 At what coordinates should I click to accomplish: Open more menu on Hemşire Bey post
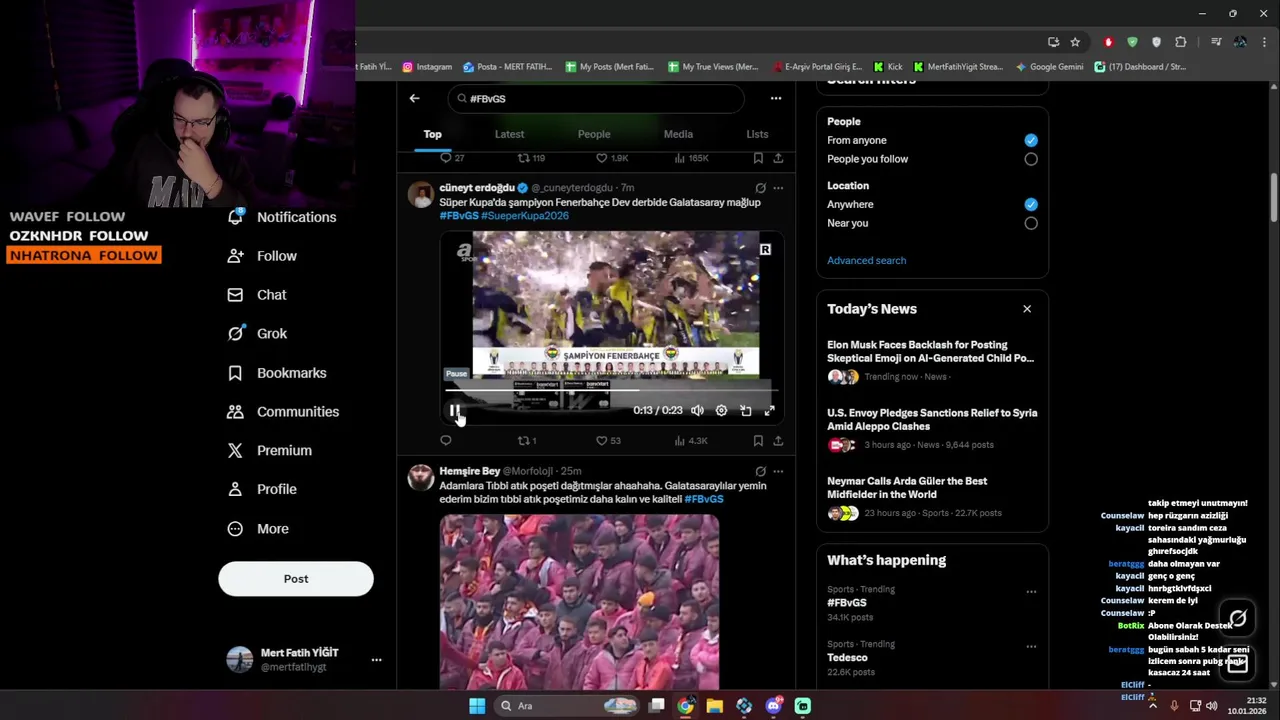(x=778, y=471)
